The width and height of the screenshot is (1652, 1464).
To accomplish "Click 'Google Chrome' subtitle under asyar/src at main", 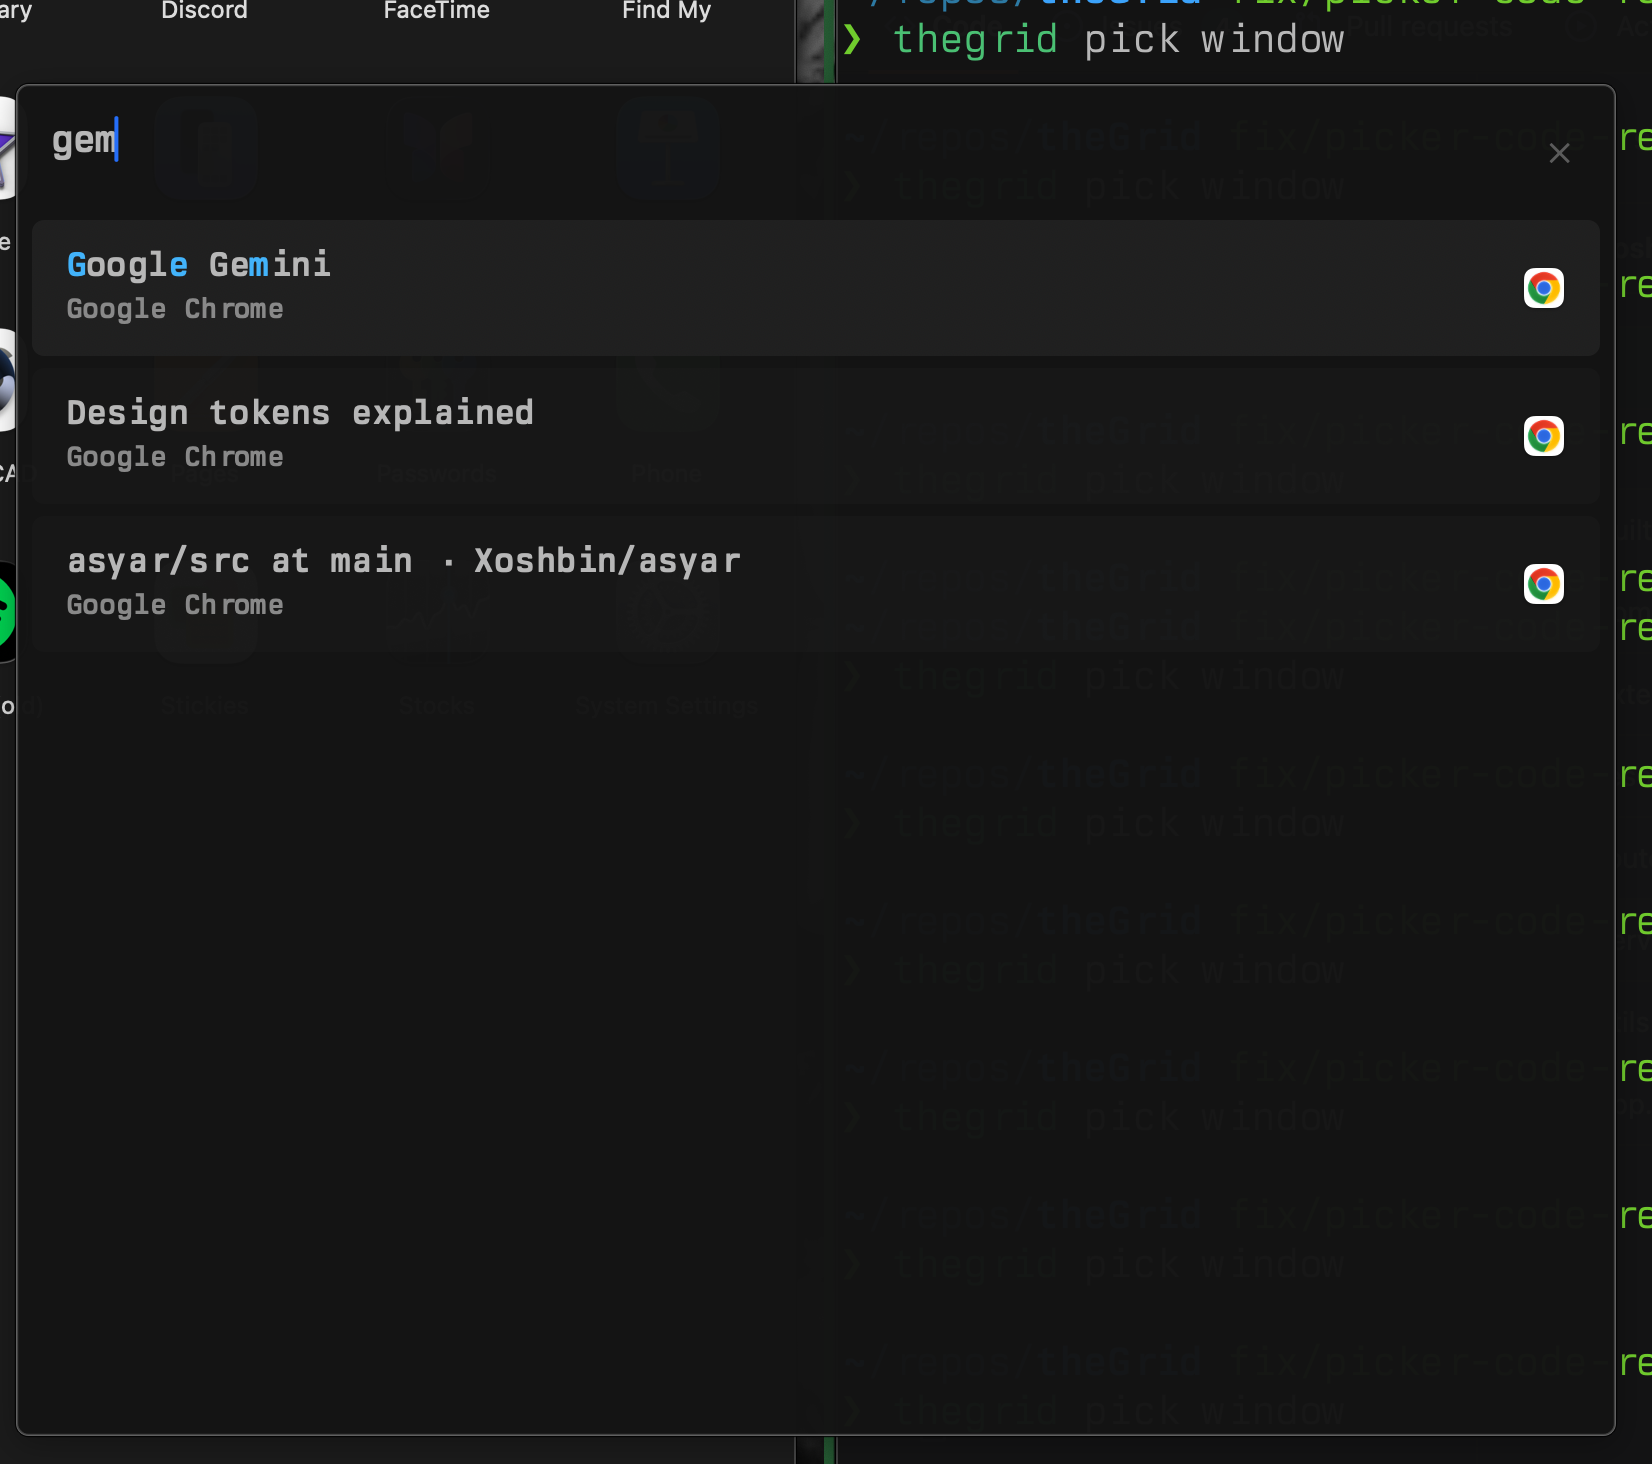I will pyautogui.click(x=175, y=606).
